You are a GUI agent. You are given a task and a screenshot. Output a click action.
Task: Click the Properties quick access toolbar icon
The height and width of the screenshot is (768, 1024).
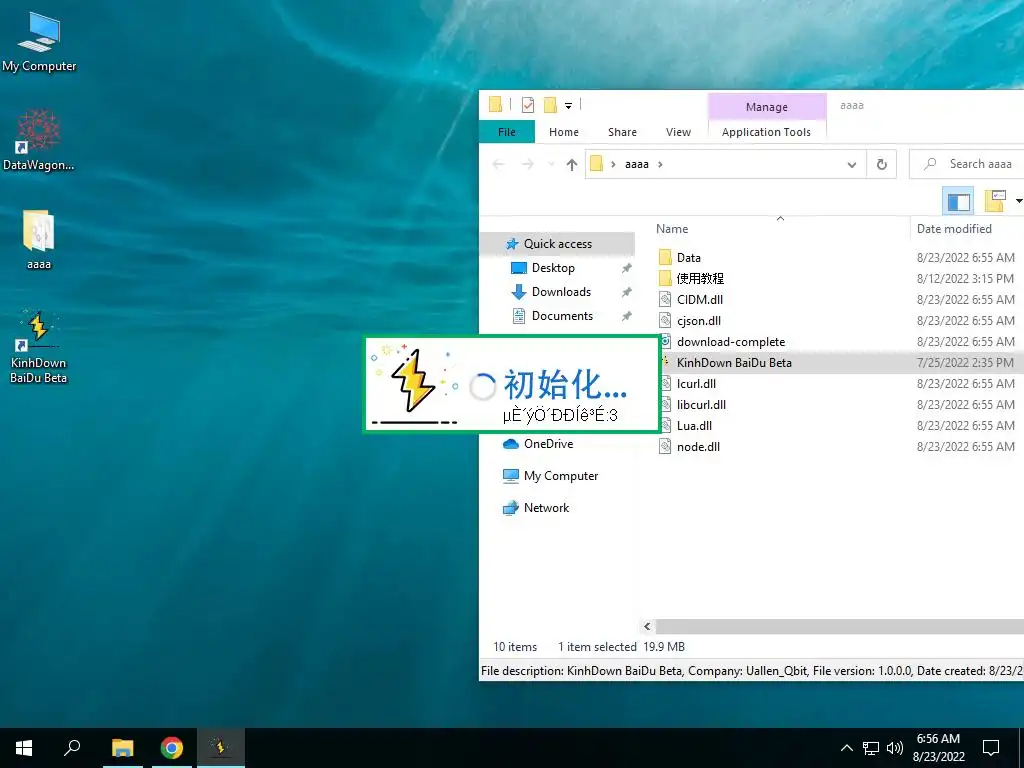pos(528,104)
